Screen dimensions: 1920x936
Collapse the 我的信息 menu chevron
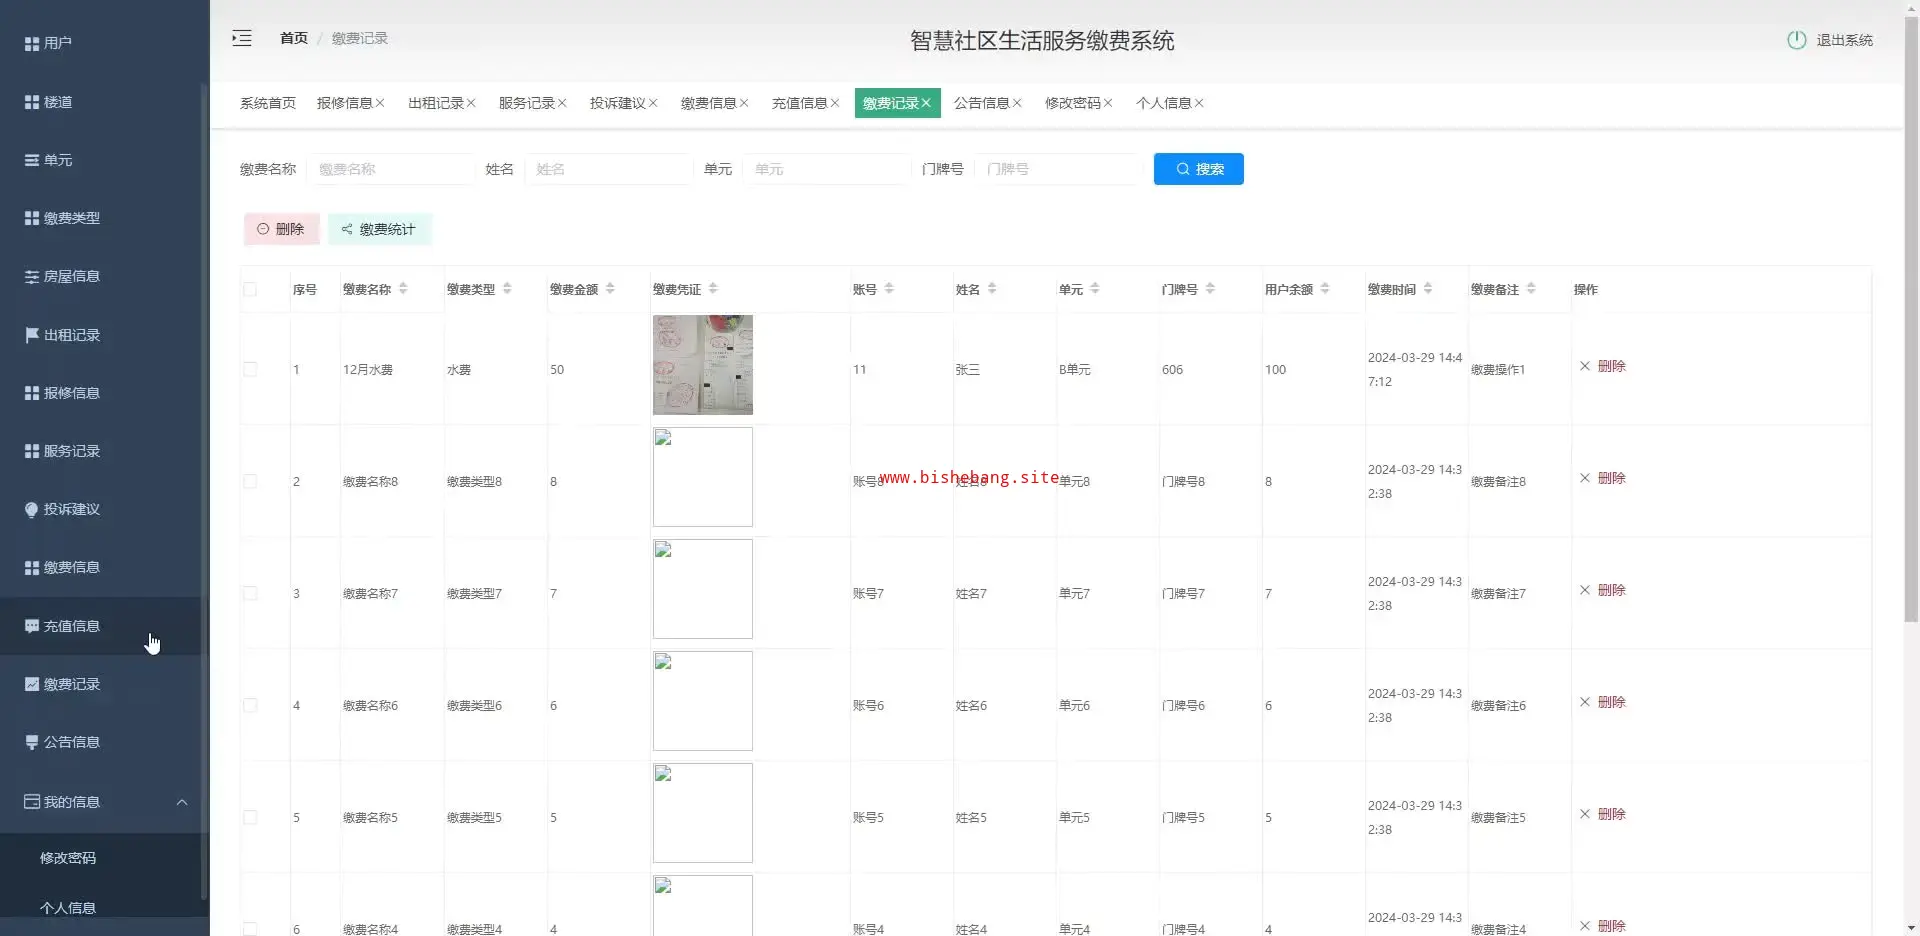pos(182,802)
